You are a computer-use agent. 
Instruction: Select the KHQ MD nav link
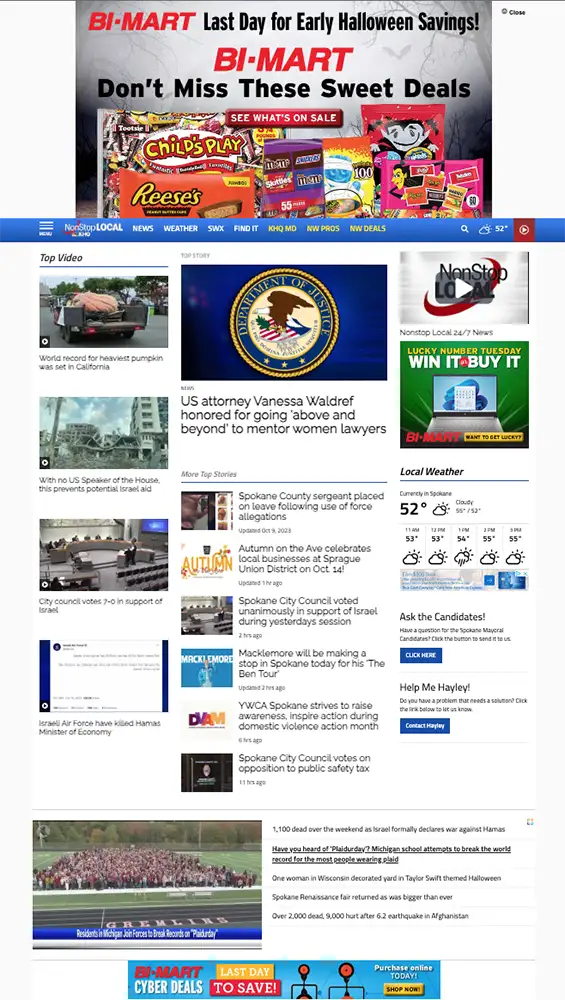coord(282,228)
